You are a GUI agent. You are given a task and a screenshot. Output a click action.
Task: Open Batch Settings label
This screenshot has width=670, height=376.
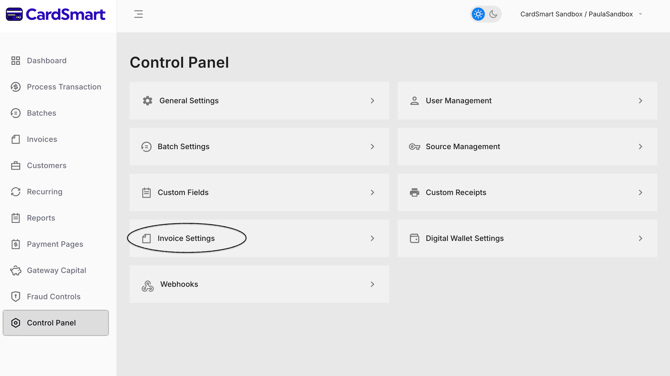183,147
